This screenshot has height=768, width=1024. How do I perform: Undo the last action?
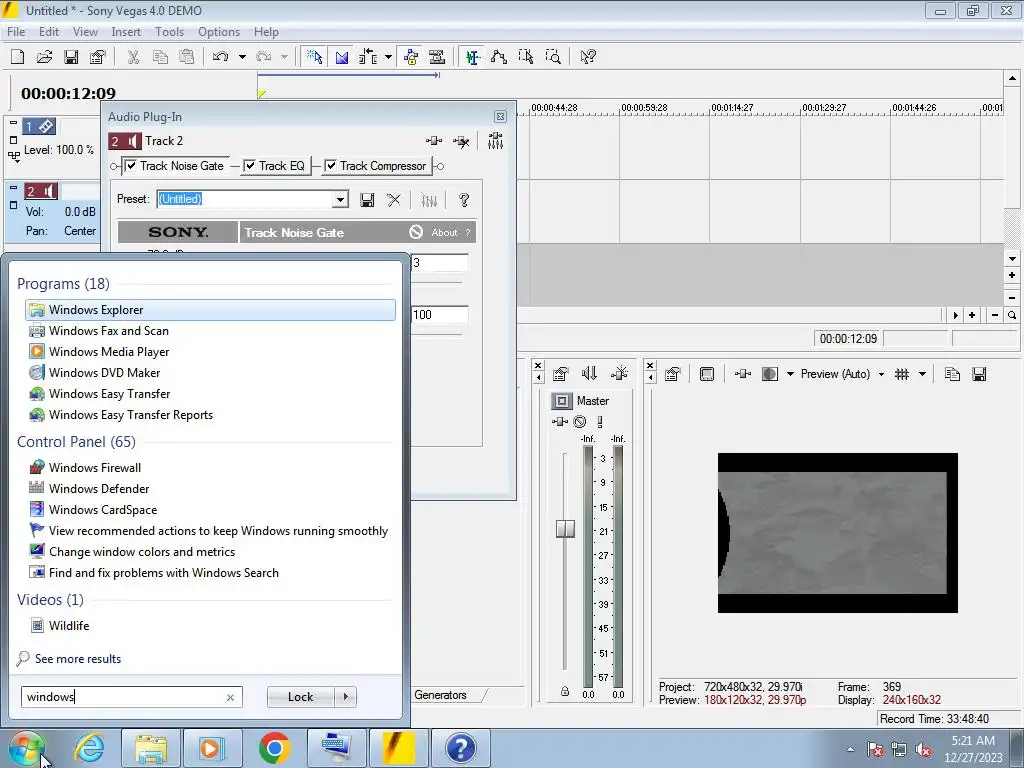(x=221, y=57)
